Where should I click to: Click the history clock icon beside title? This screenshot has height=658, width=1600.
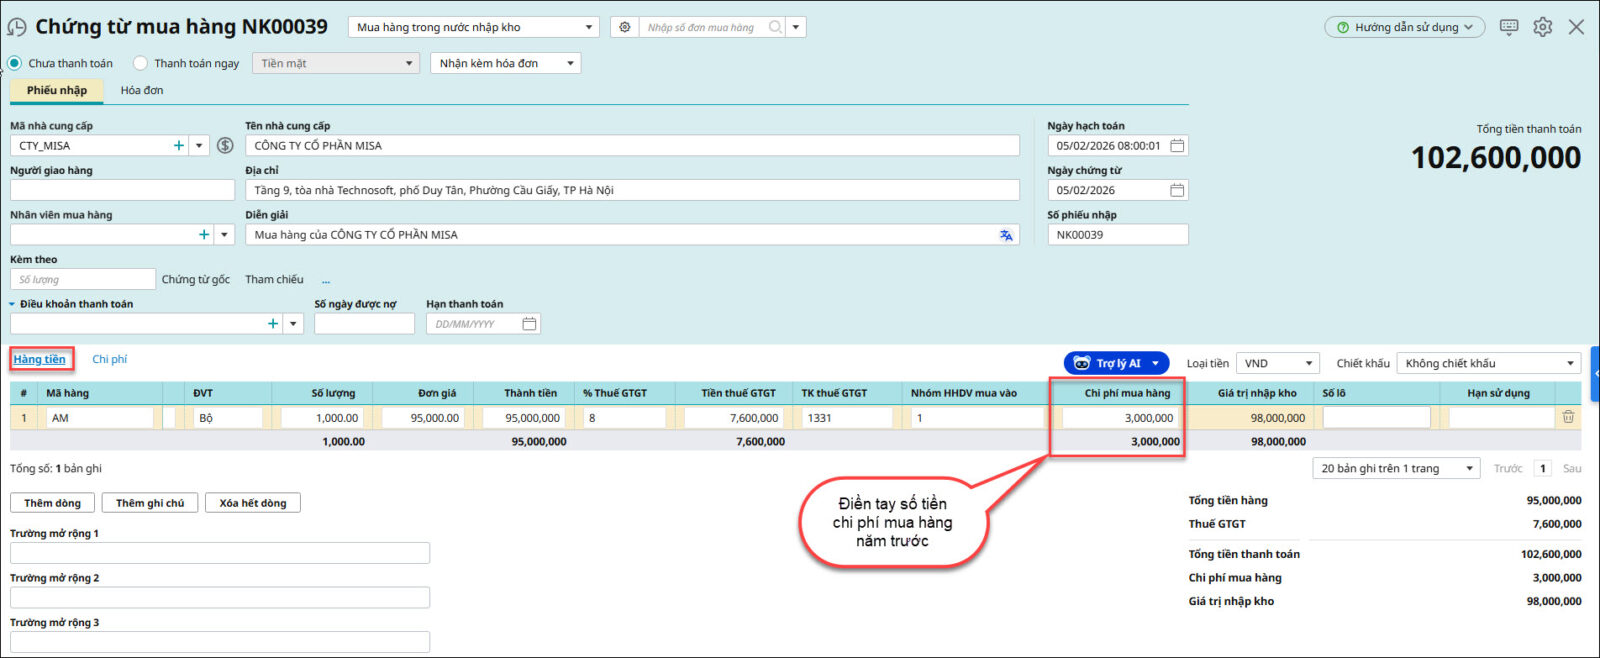[17, 27]
